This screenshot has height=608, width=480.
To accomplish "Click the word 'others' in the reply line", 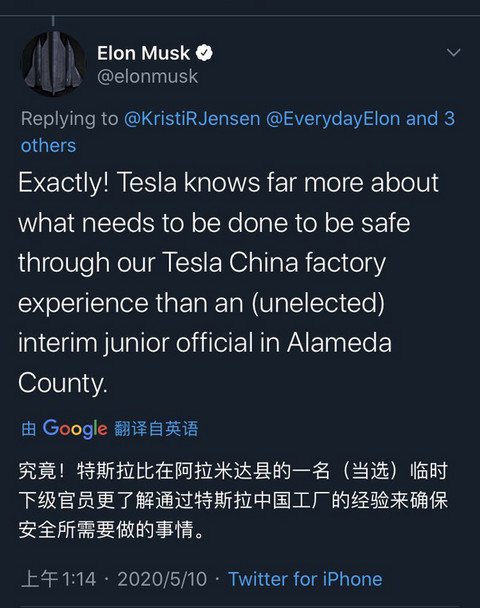I will coord(48,146).
